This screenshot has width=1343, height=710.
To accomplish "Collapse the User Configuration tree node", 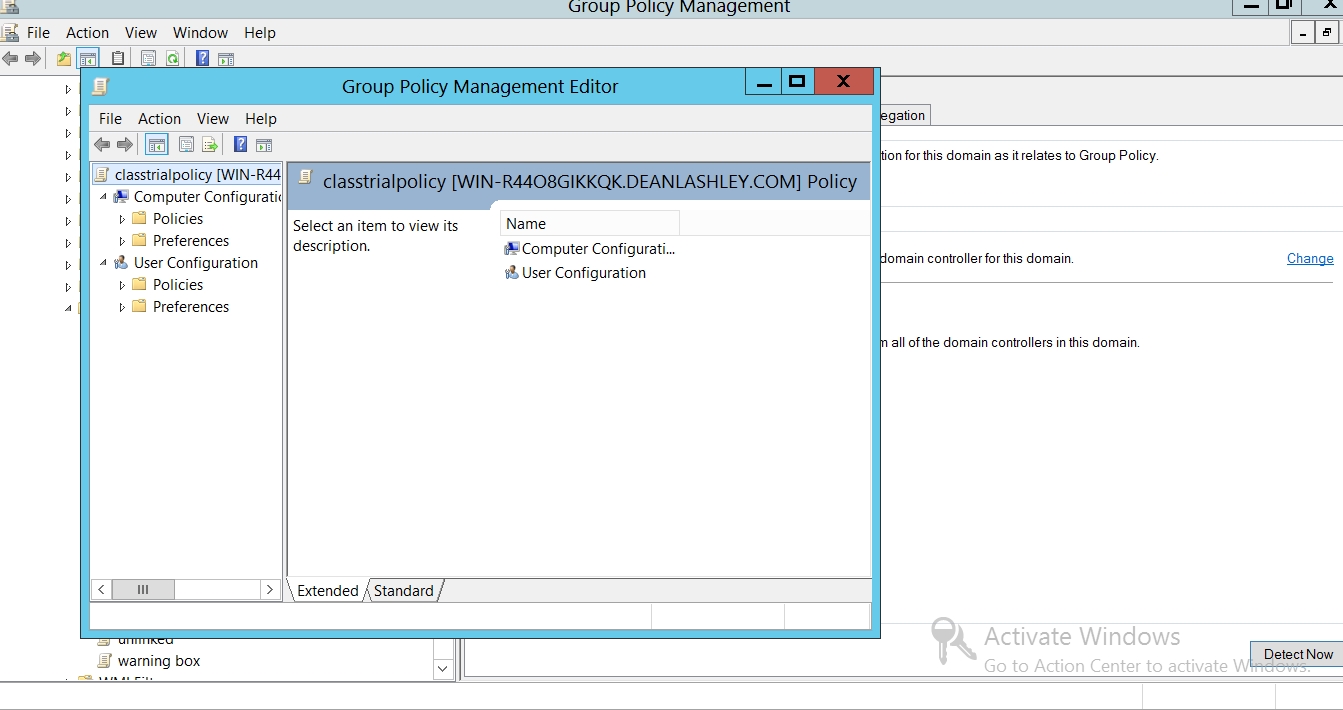I will (104, 263).
